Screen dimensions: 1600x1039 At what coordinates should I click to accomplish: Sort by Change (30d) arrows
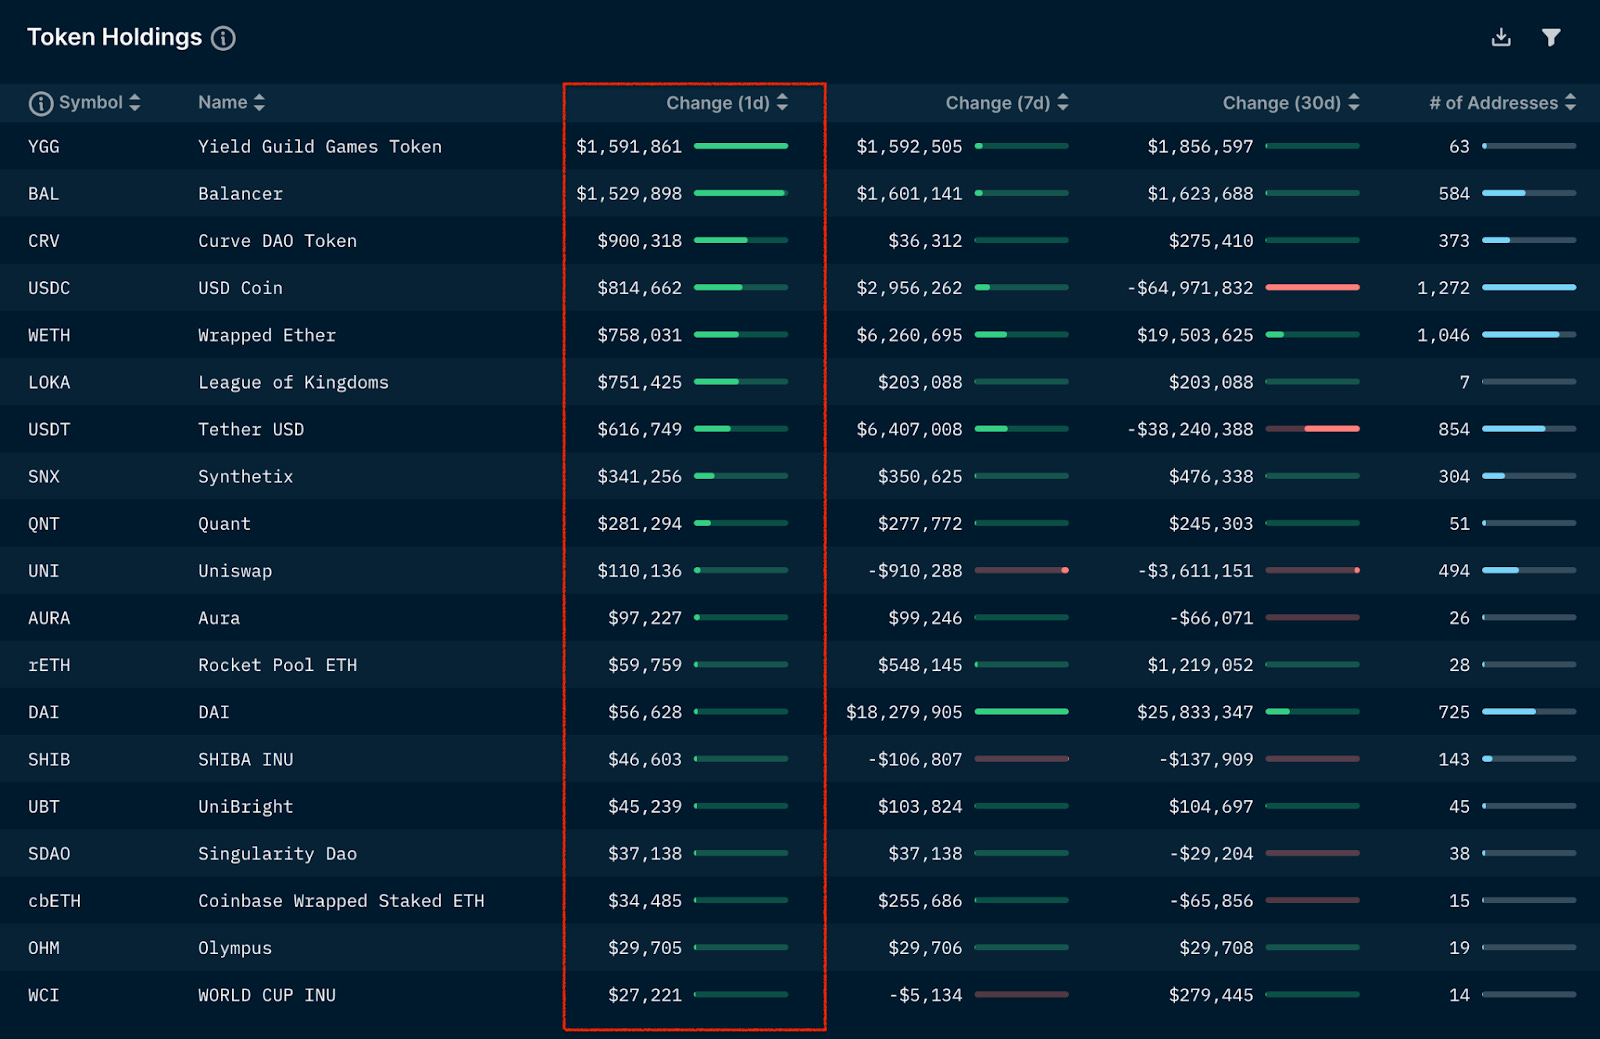[x=1354, y=102]
